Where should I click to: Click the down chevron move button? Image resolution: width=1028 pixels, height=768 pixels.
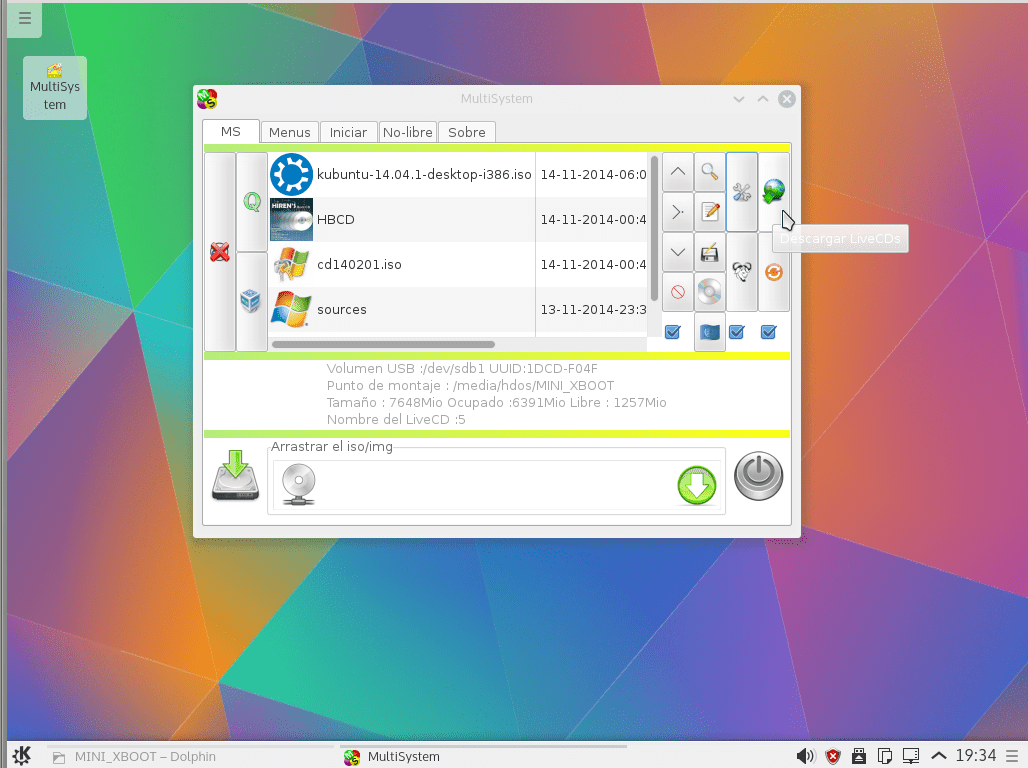[x=678, y=253]
